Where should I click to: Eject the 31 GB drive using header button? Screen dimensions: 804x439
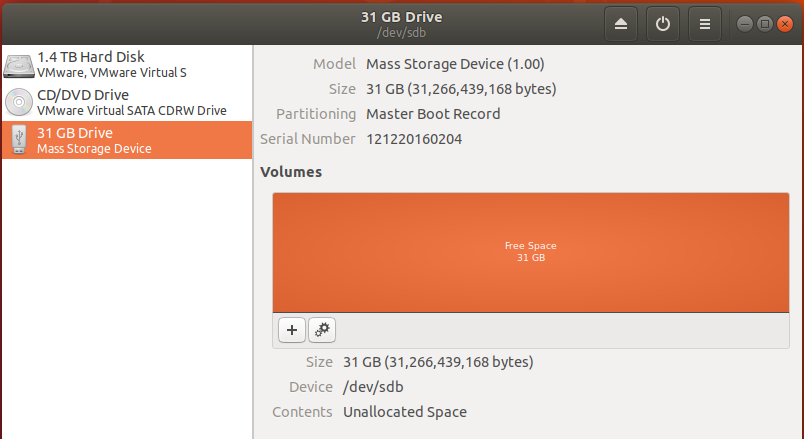pos(620,24)
